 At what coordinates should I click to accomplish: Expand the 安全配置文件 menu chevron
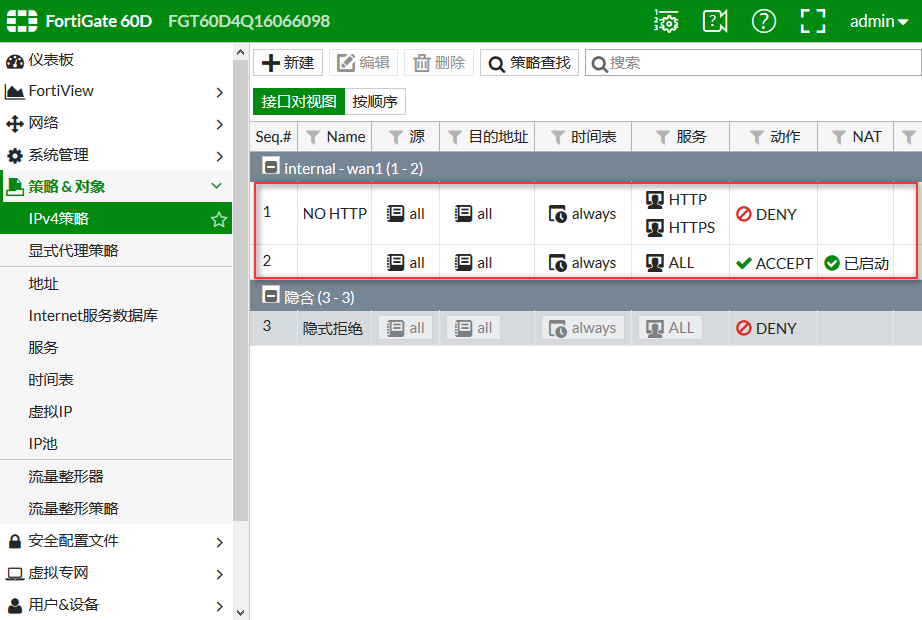coord(219,542)
